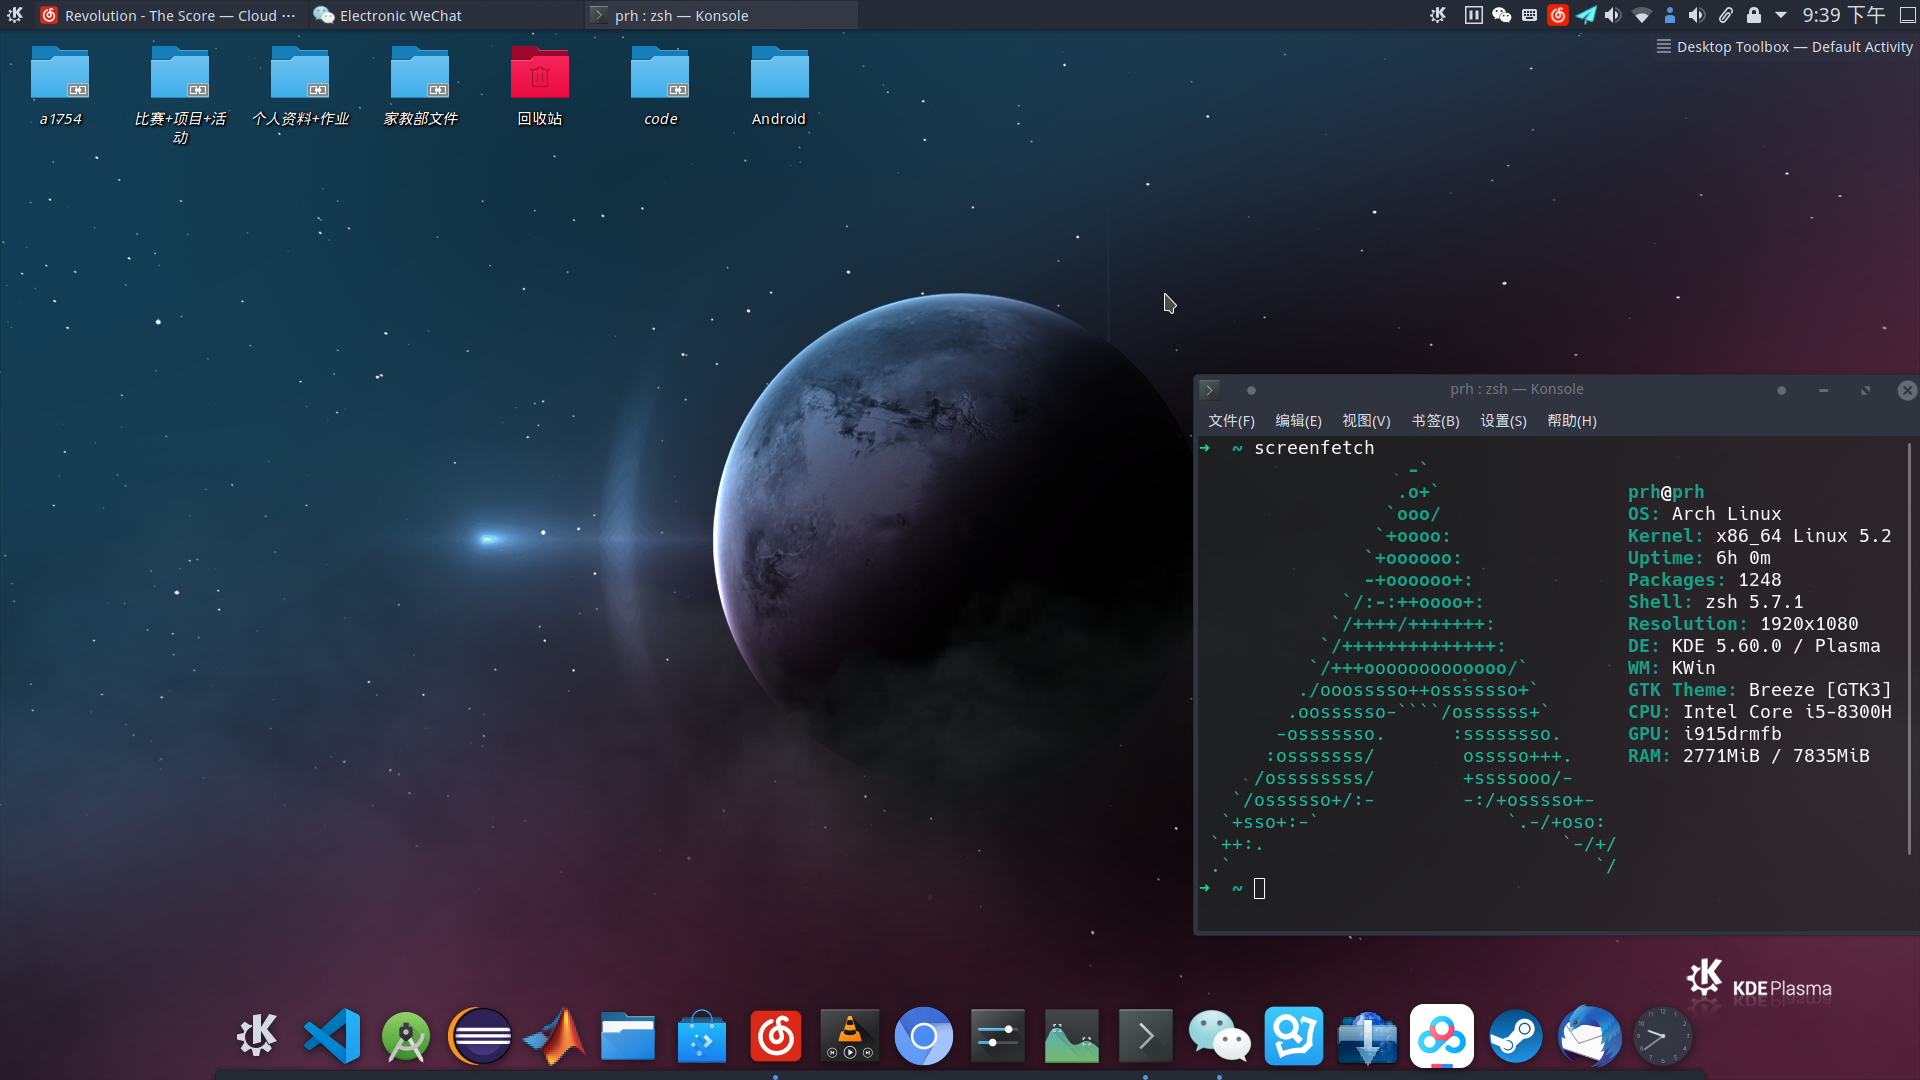Image resolution: width=1920 pixels, height=1080 pixels.
Task: Open VS Code from the dock
Action: [331, 1036]
